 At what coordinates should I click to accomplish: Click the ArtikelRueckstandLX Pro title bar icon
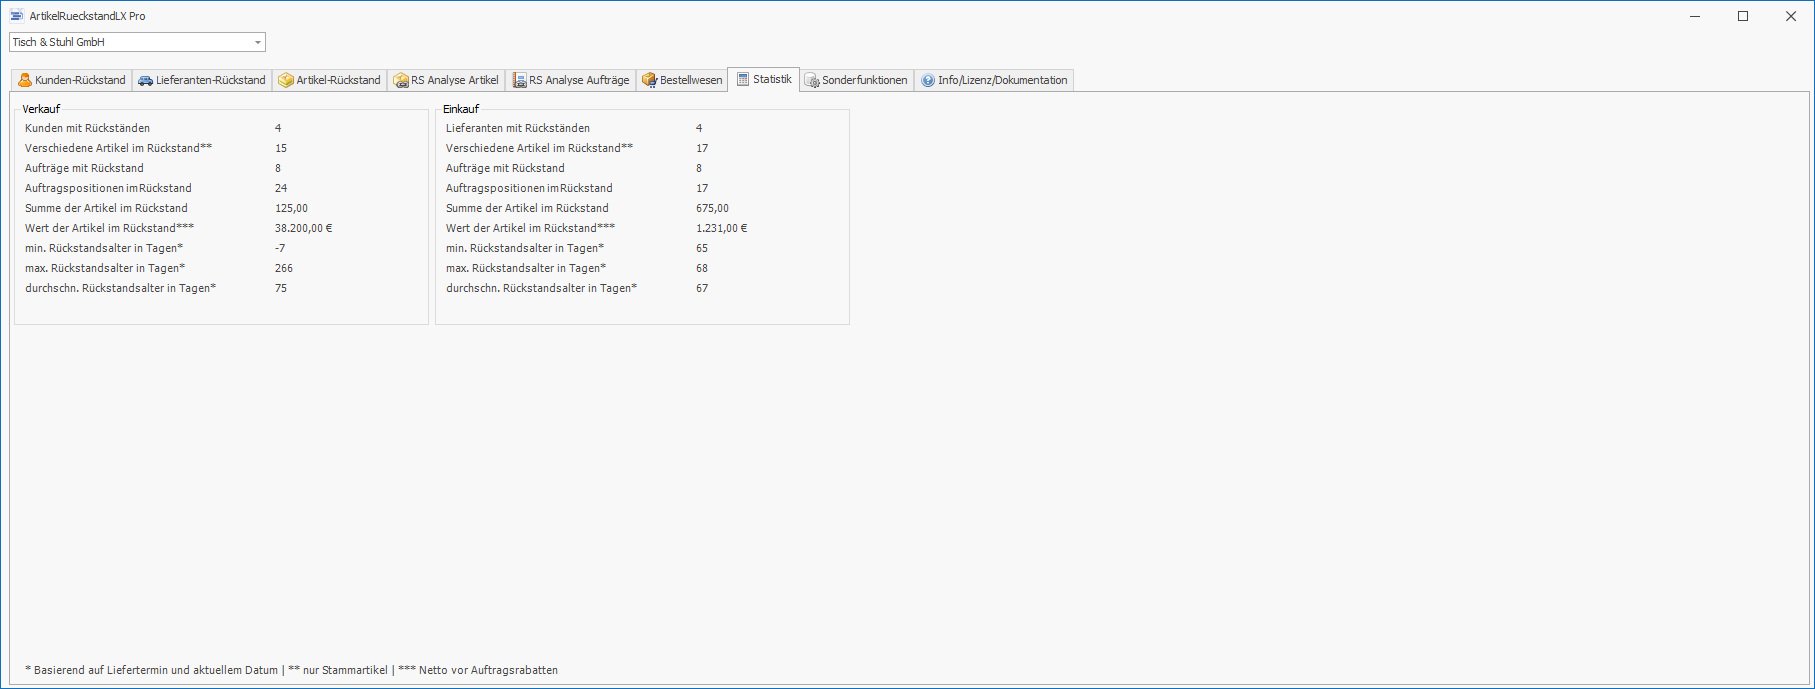[17, 16]
